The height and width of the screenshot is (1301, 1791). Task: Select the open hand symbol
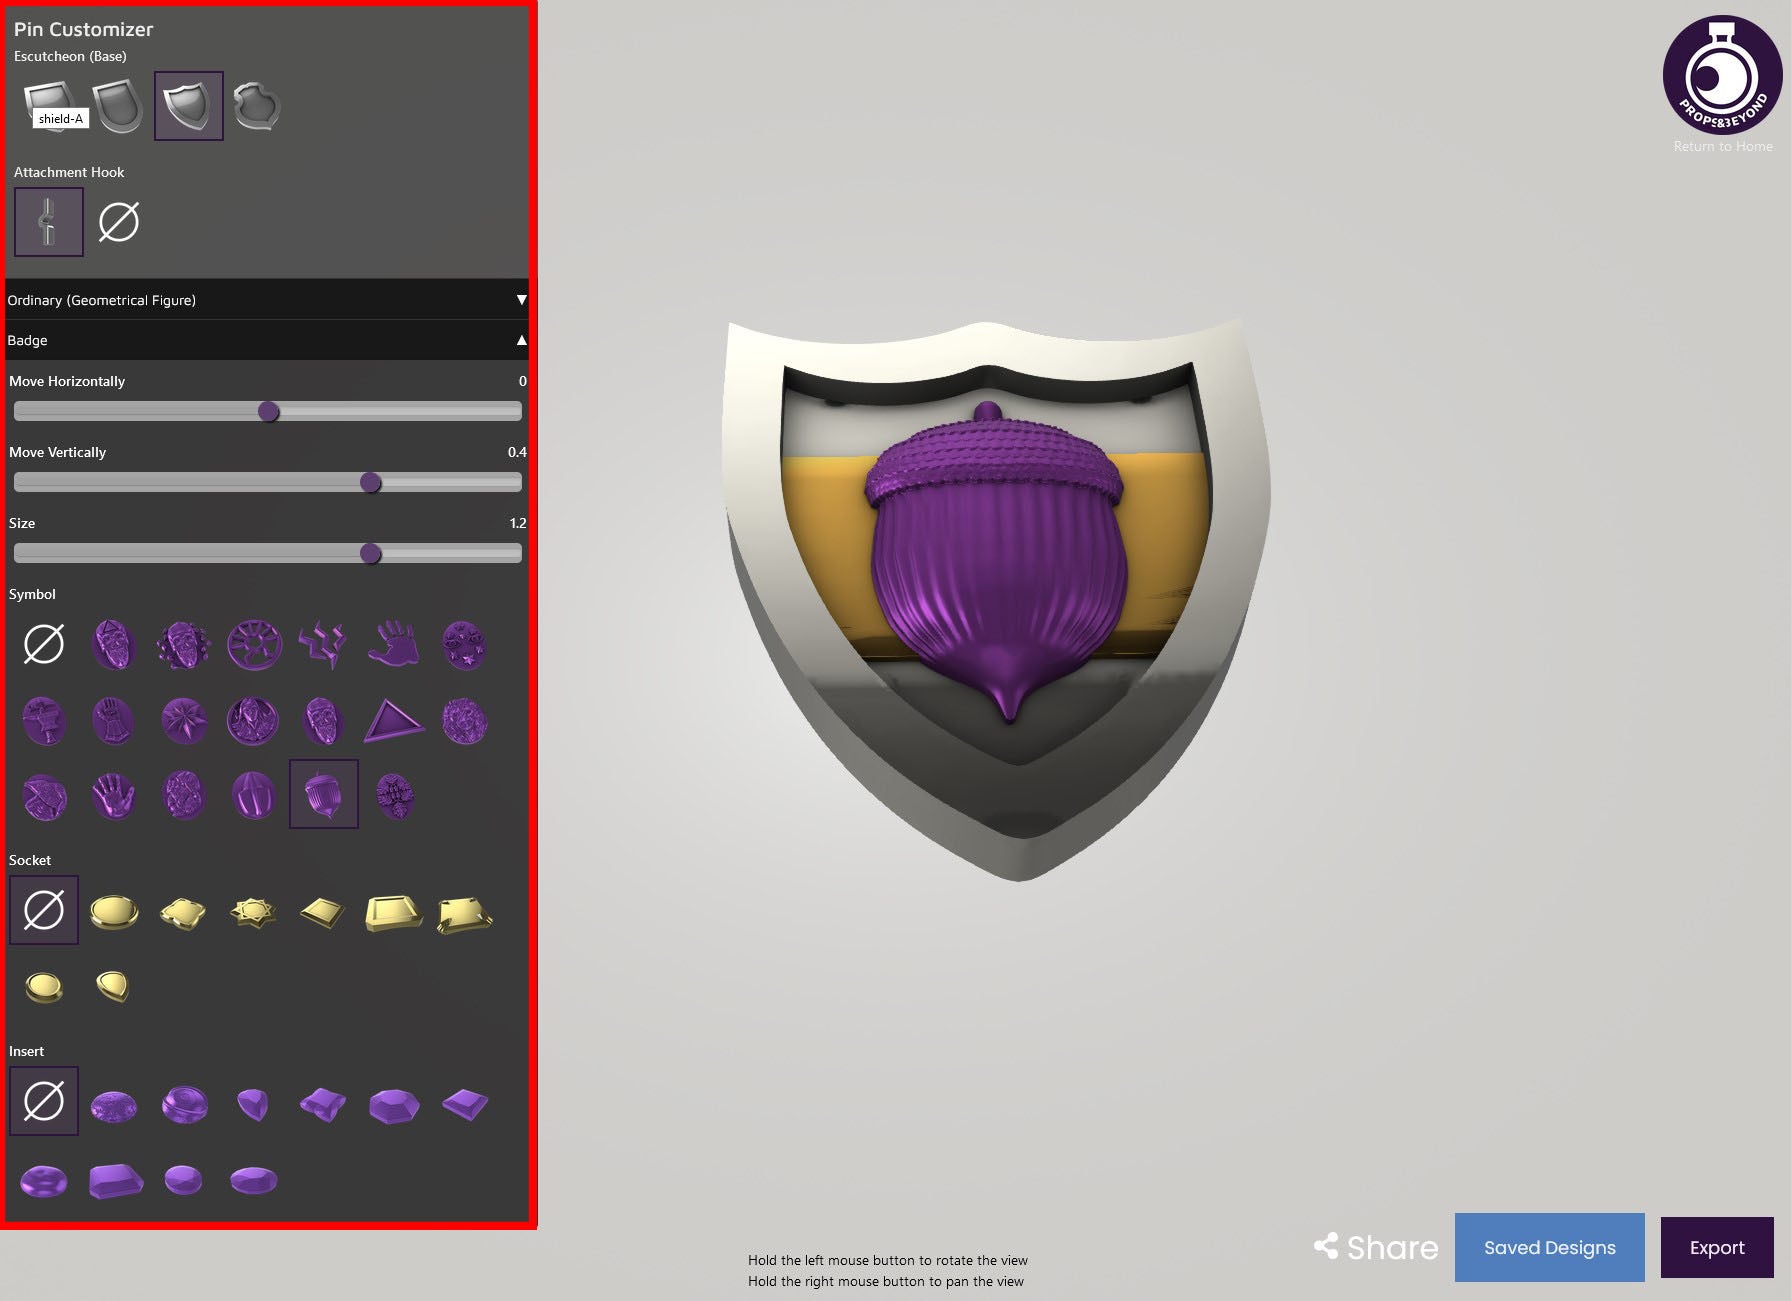click(x=393, y=644)
